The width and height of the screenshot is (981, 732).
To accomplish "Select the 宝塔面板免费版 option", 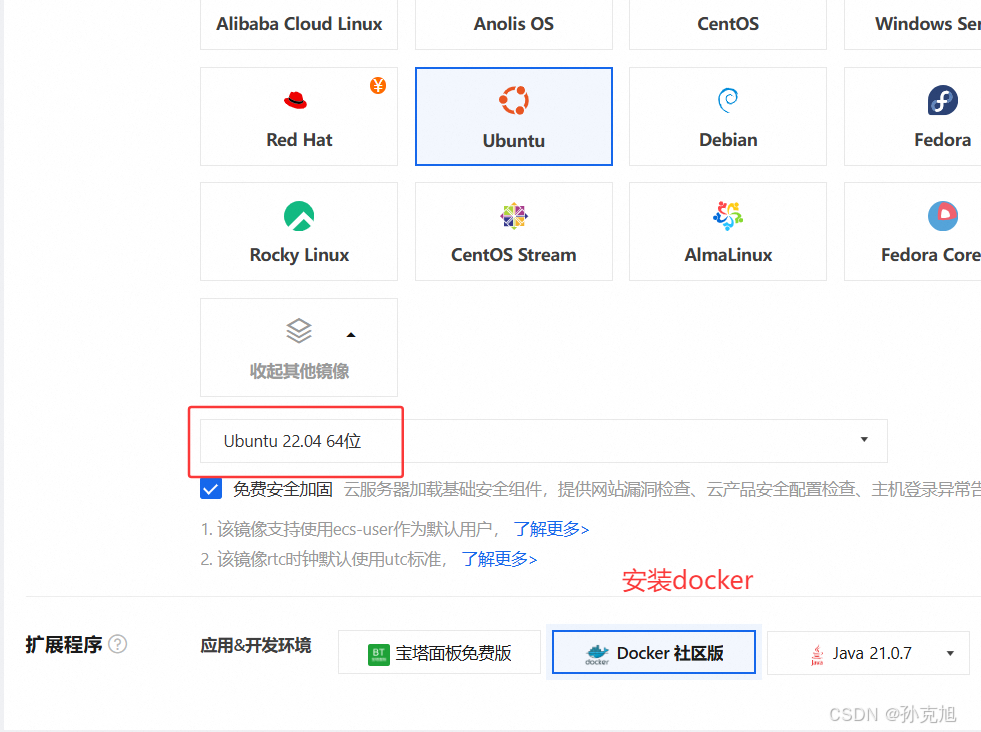I will pyautogui.click(x=439, y=652).
